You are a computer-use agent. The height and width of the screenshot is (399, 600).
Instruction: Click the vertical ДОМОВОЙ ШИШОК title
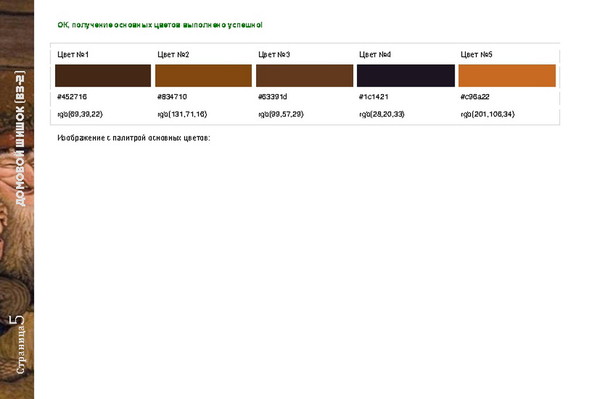20,138
